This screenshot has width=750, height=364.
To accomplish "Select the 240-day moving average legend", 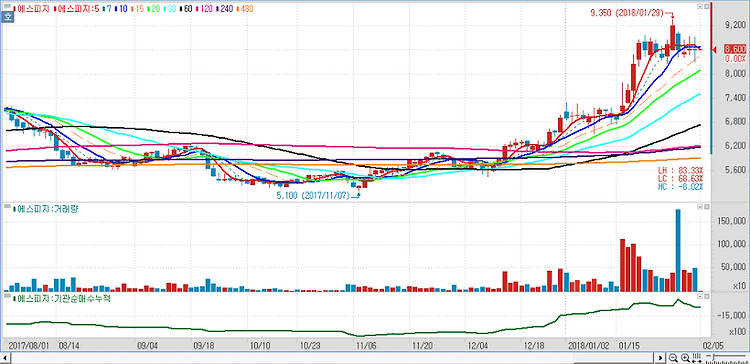I will (x=225, y=9).
